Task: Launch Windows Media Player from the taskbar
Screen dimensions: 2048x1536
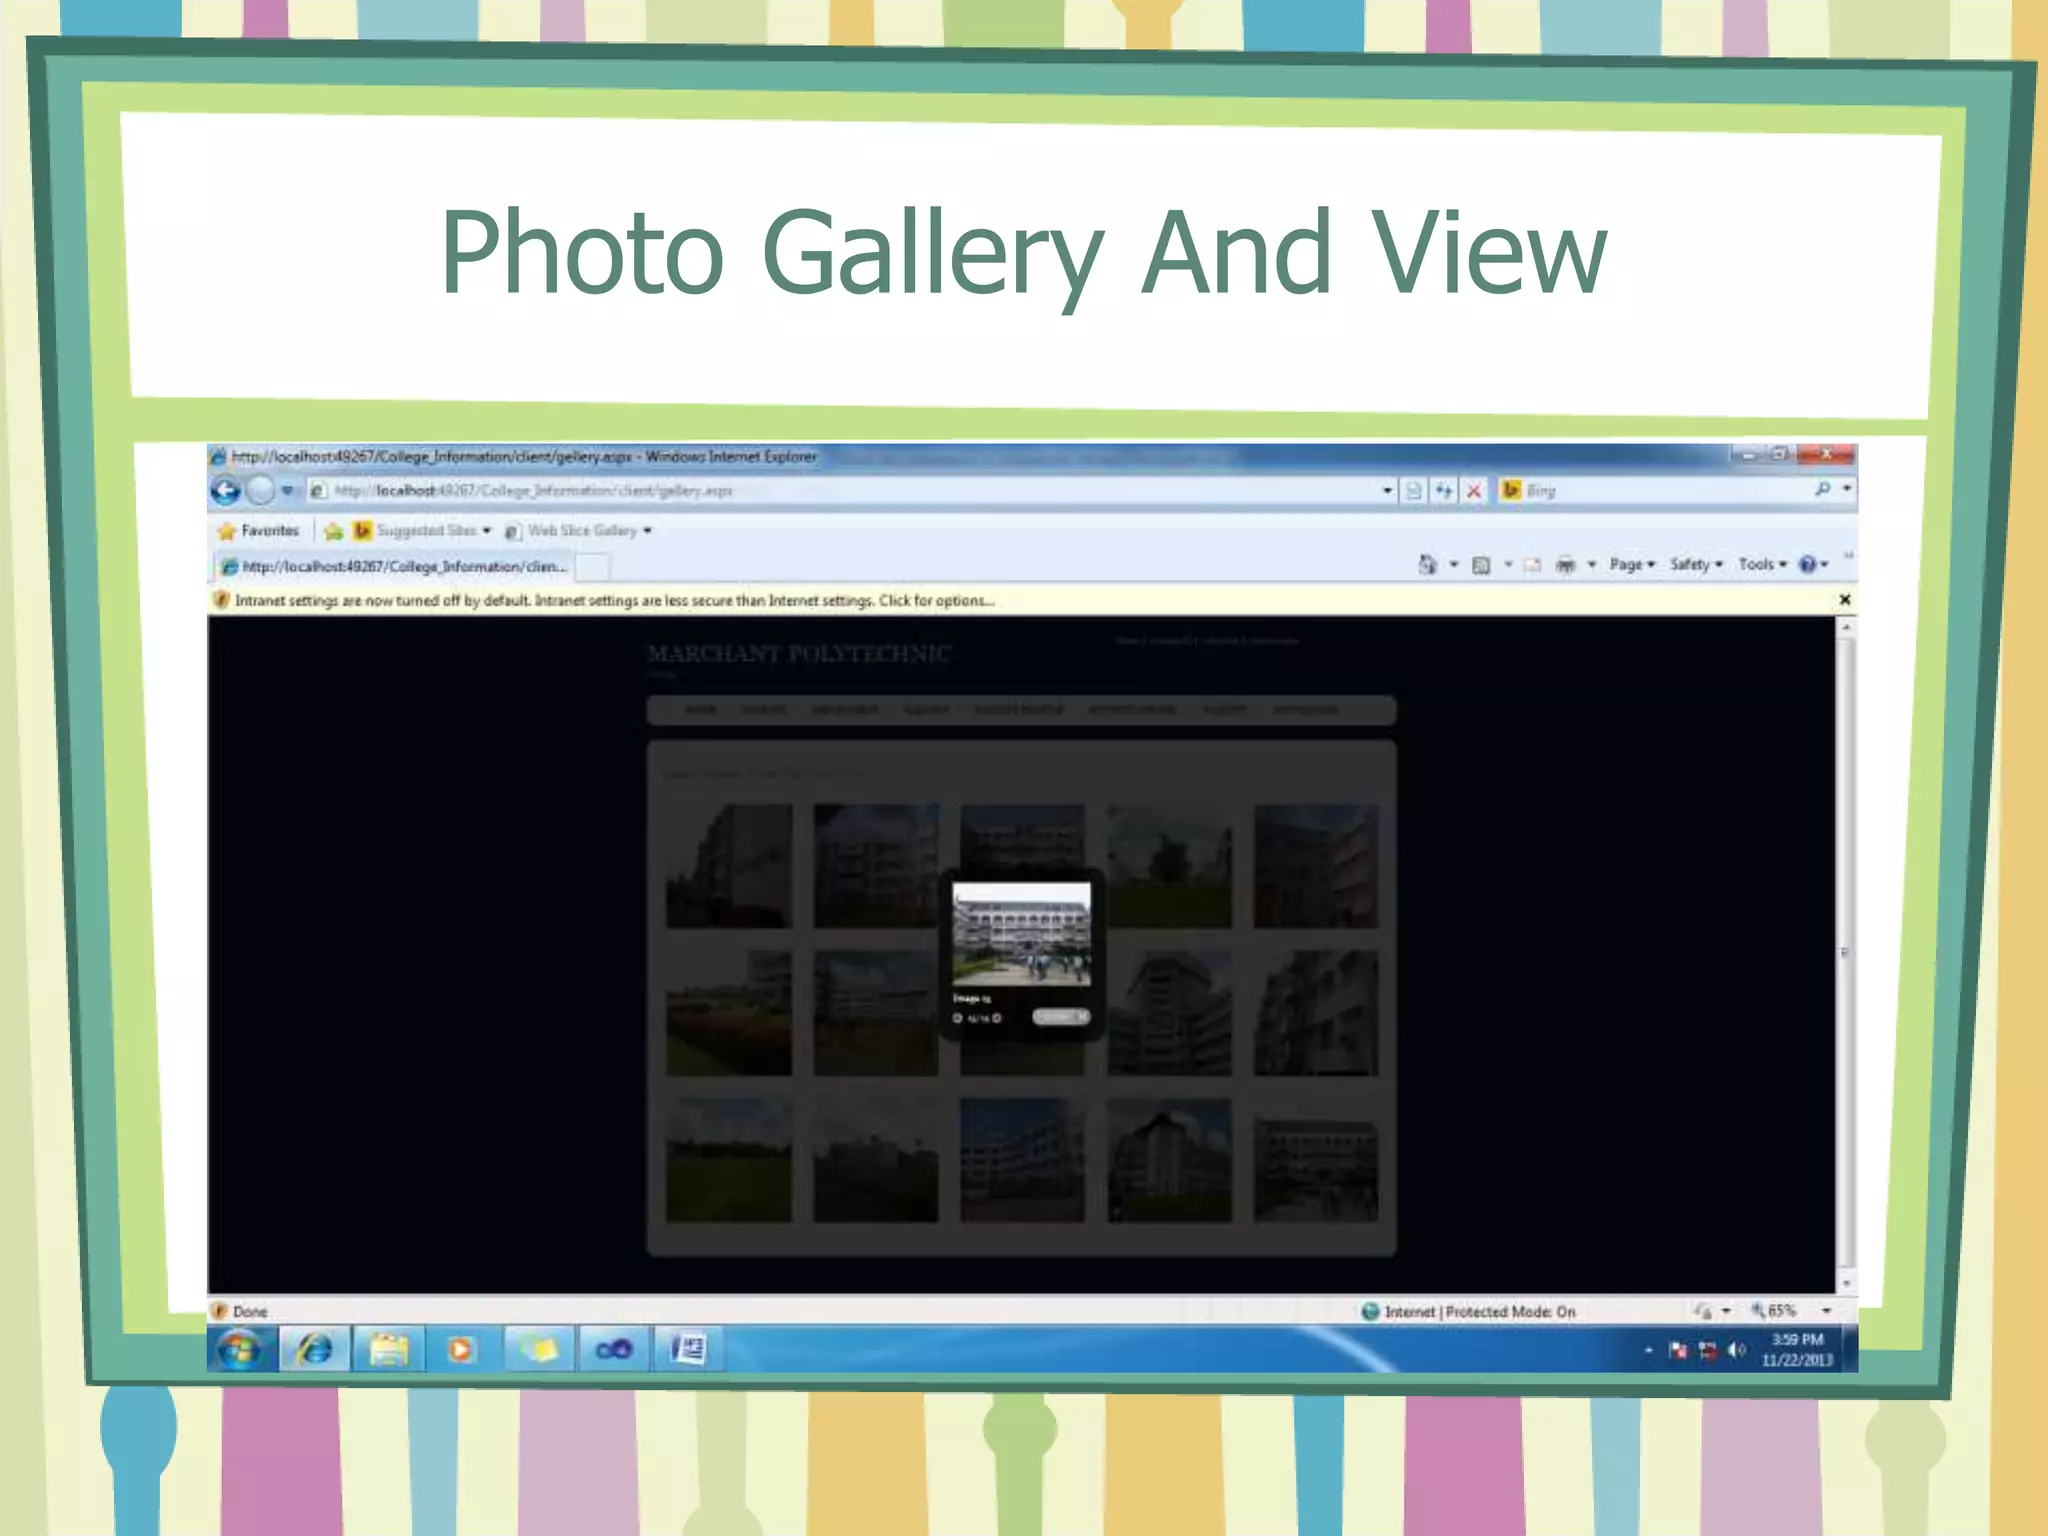Action: pyautogui.click(x=461, y=1350)
